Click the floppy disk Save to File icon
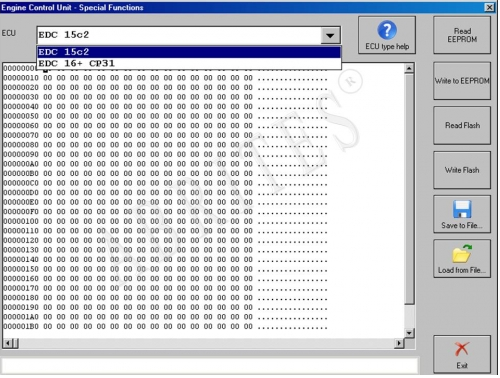The image size is (500, 378). pyautogui.click(x=462, y=209)
